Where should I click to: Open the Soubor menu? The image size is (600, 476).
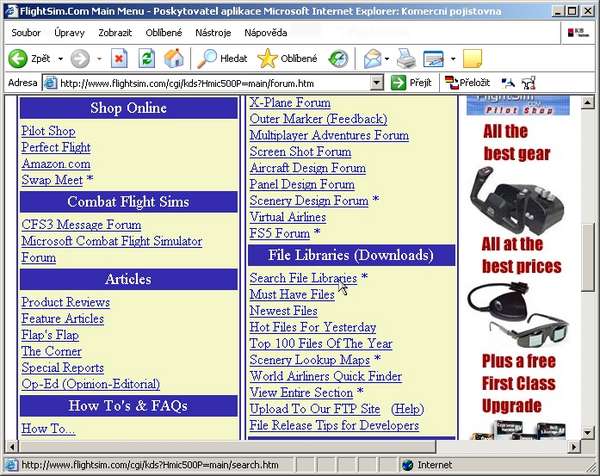(x=26, y=33)
